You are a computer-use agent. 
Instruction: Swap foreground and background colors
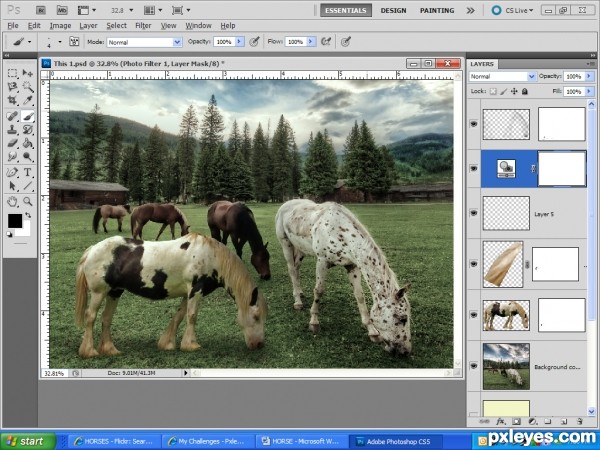(28, 215)
